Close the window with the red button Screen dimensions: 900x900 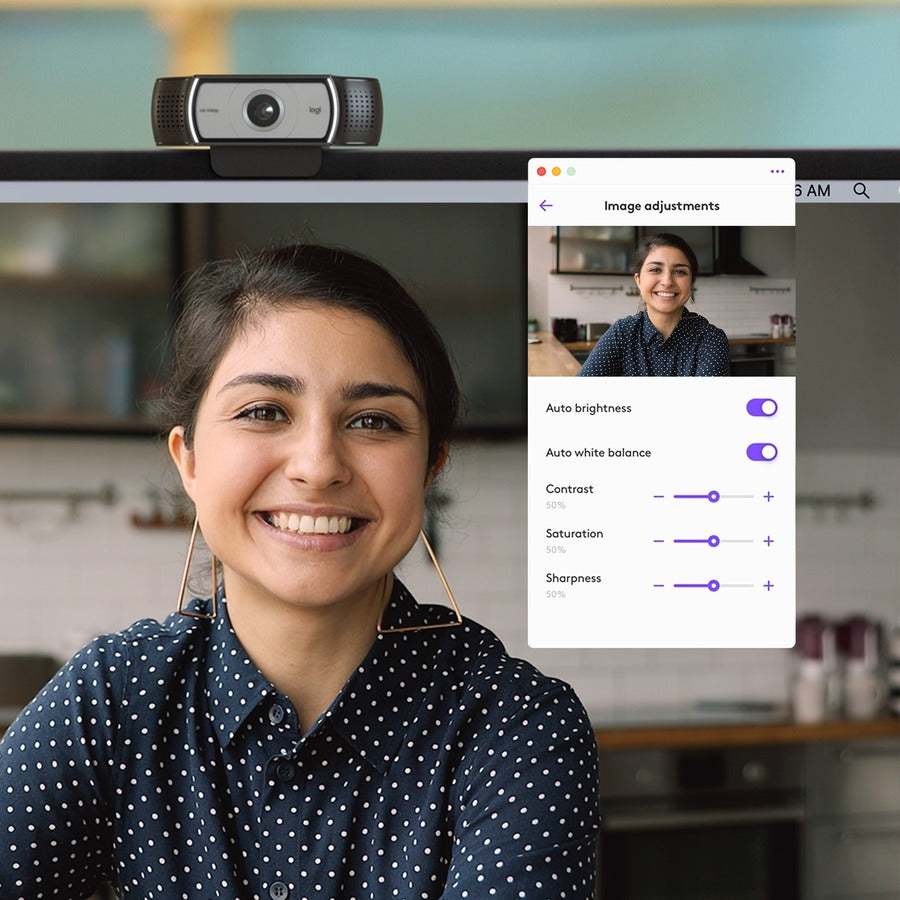coord(542,171)
